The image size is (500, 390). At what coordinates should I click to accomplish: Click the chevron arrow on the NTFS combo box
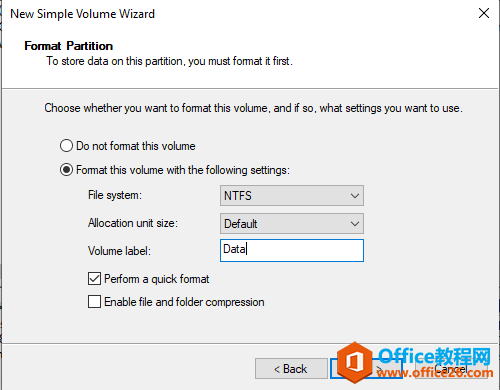coord(355,196)
